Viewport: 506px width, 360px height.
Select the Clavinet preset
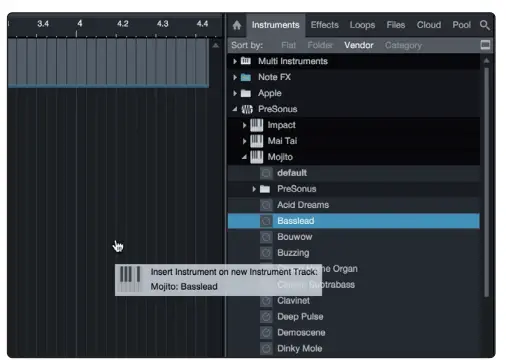click(x=354, y=301)
